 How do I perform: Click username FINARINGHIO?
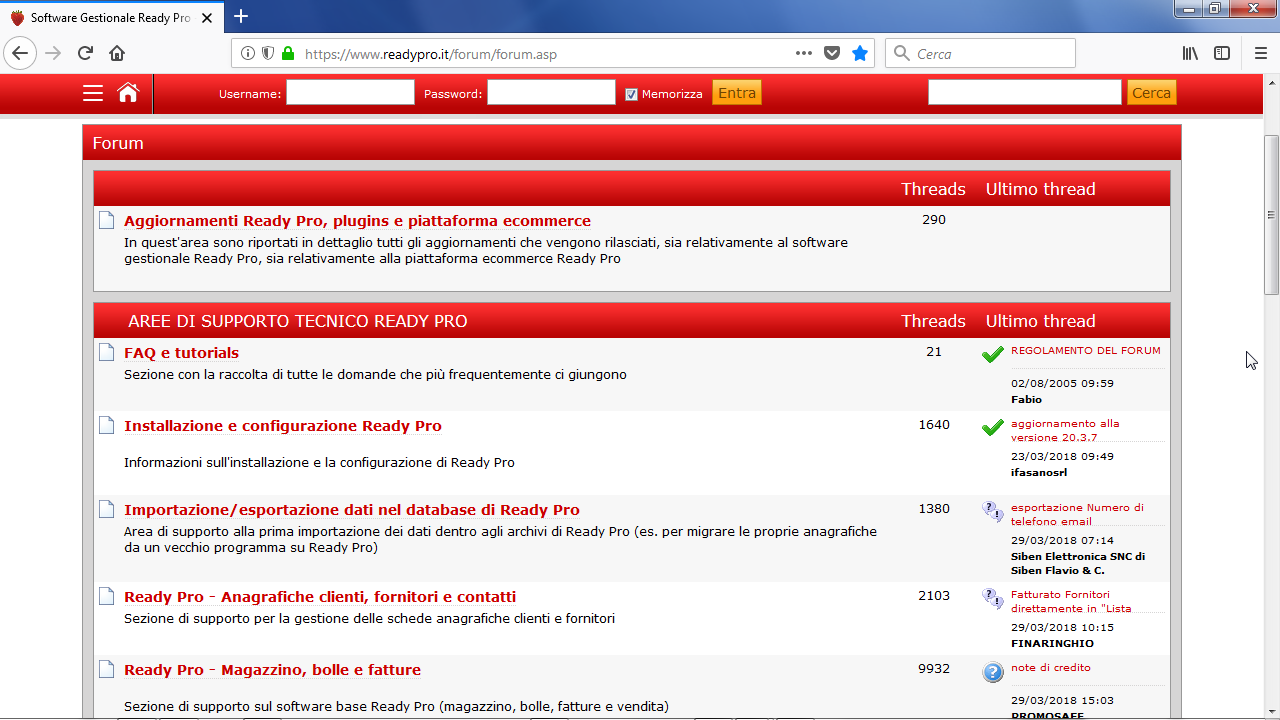click(1052, 644)
